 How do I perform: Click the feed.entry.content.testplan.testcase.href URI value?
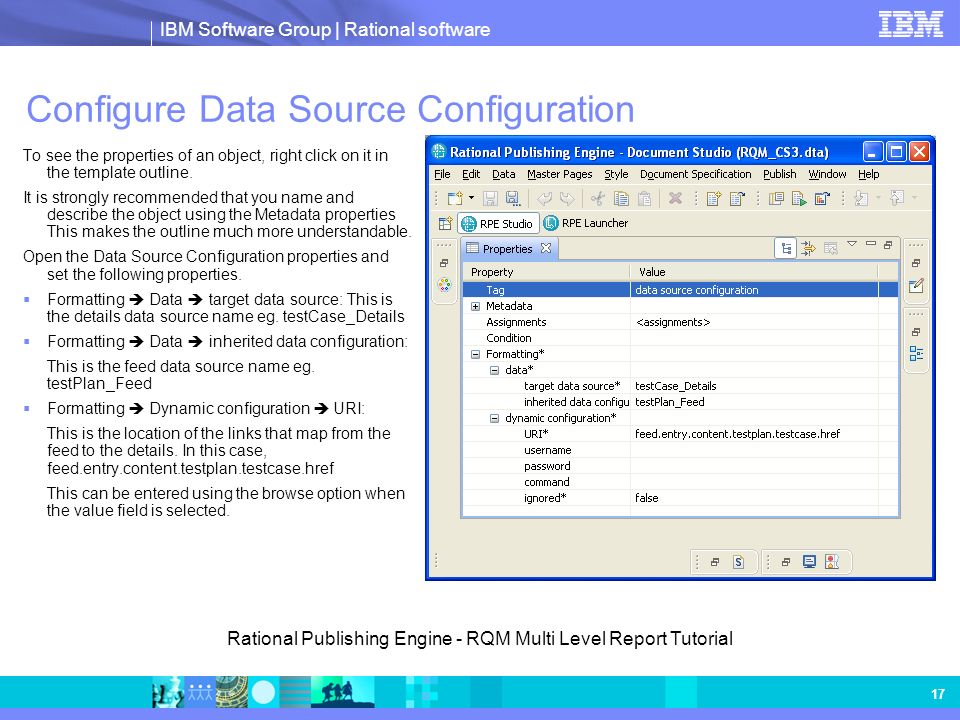click(754, 434)
